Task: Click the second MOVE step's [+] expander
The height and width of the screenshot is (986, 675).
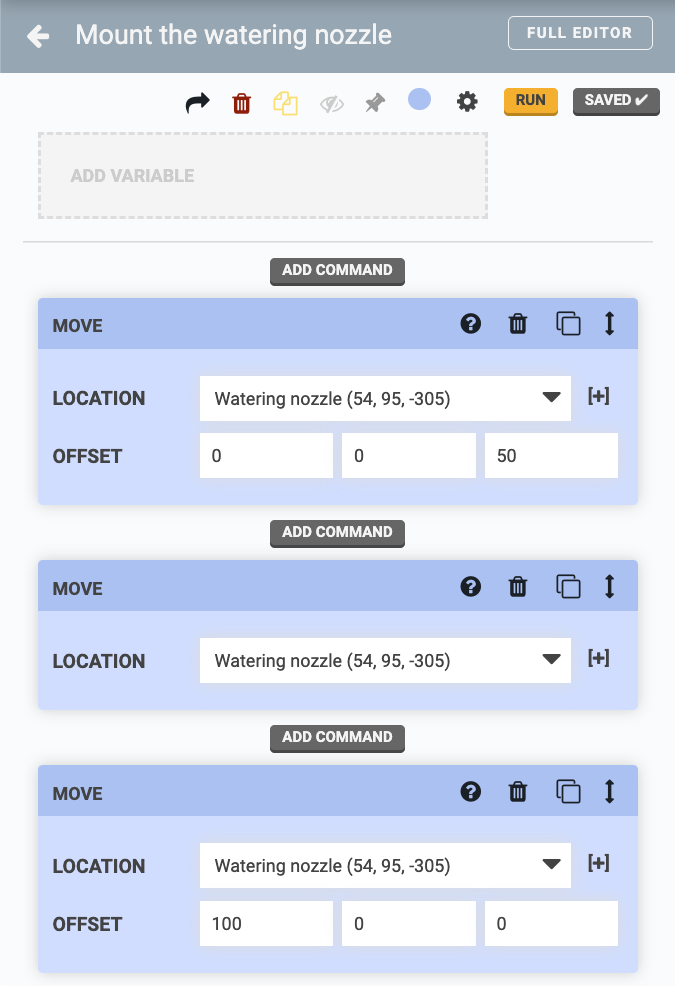Action: pos(598,659)
